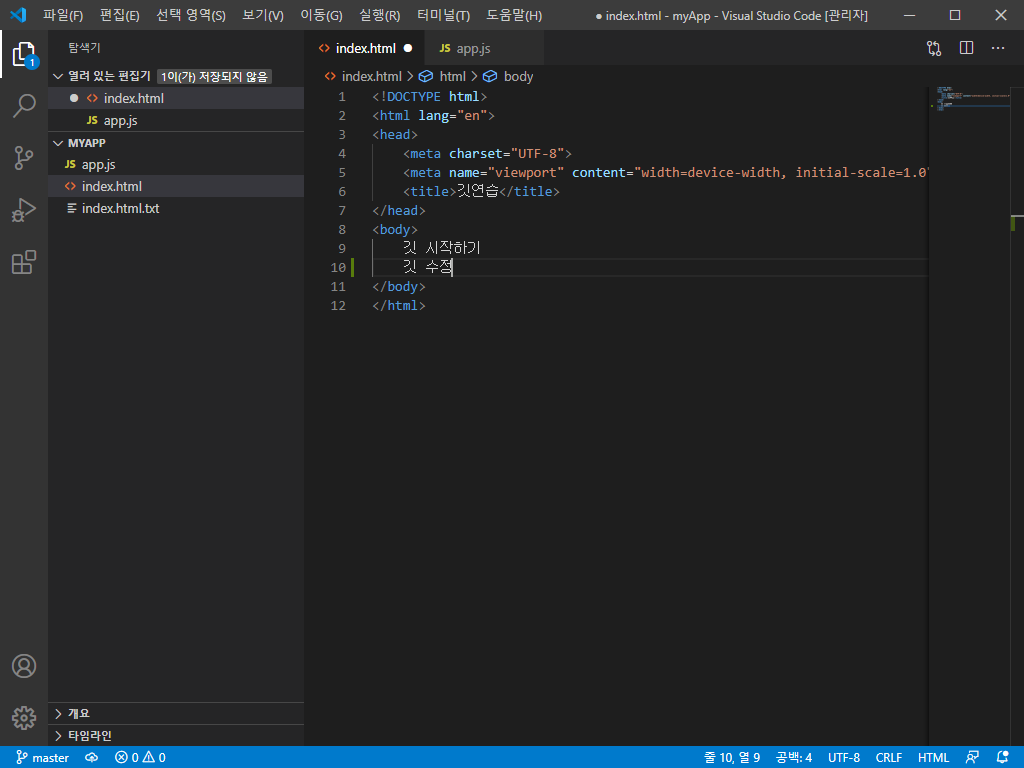Open the Extensions view
The width and height of the screenshot is (1024, 768).
pyautogui.click(x=24, y=262)
